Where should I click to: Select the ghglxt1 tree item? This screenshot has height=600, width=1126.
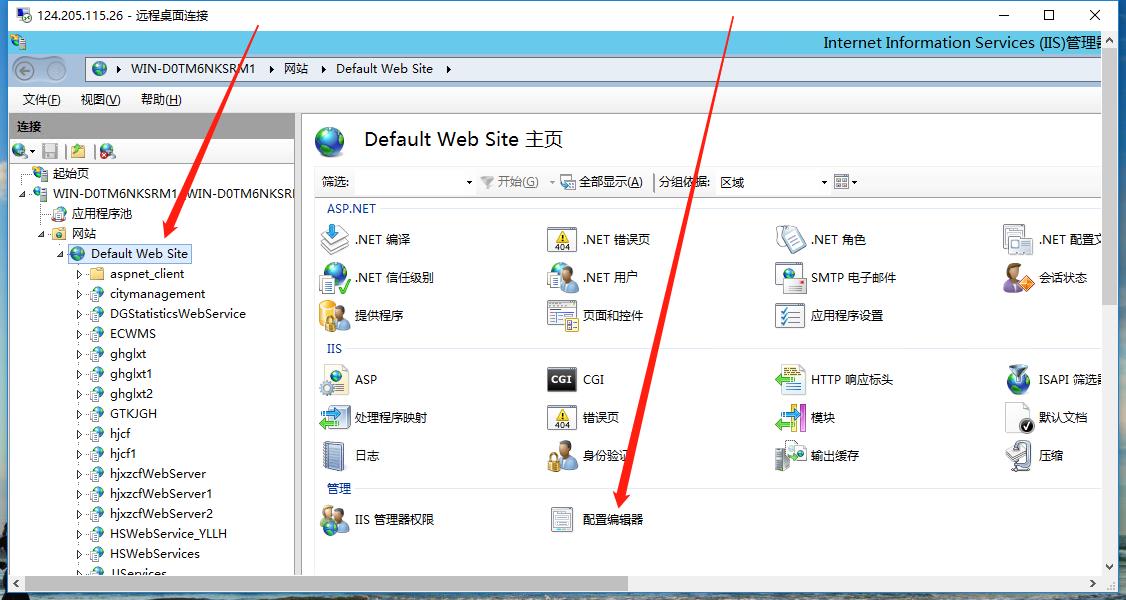[x=131, y=374]
